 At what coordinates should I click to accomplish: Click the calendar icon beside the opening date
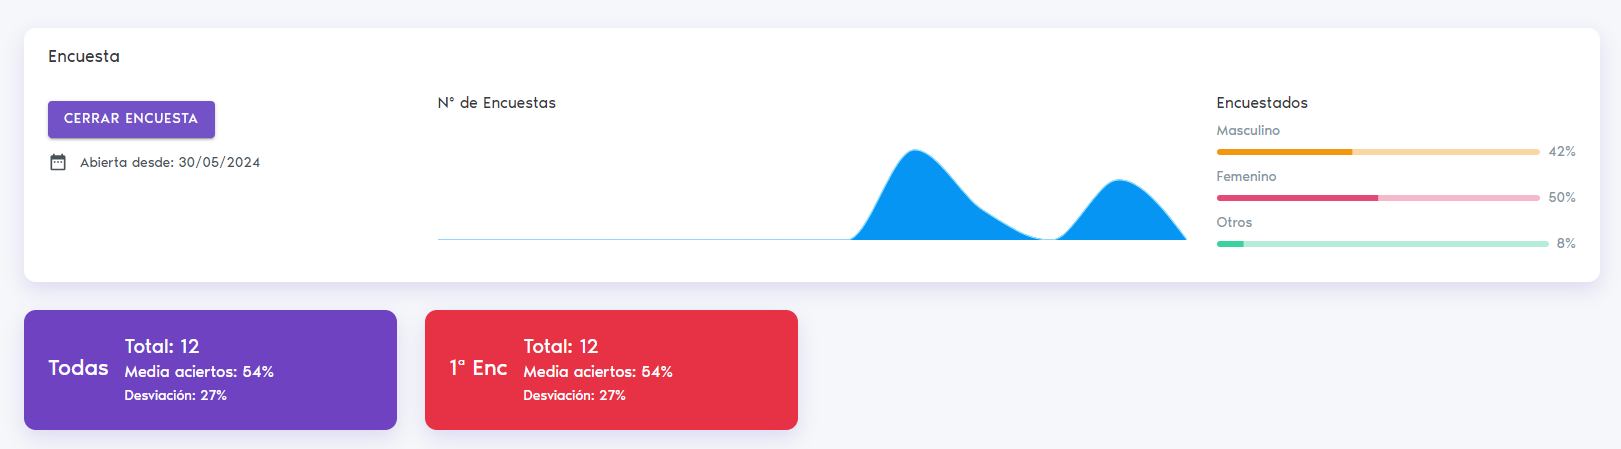(x=58, y=162)
